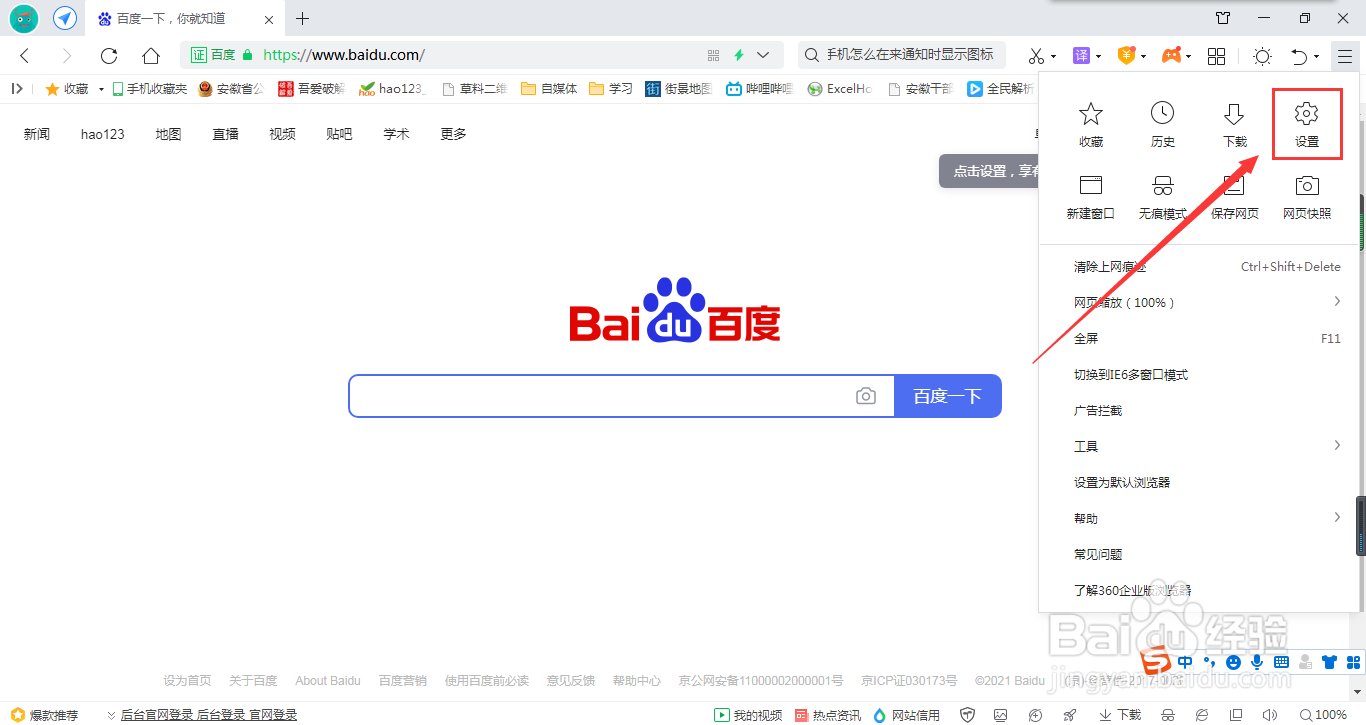Open 手机收藏夹 bookmark

pos(149,89)
